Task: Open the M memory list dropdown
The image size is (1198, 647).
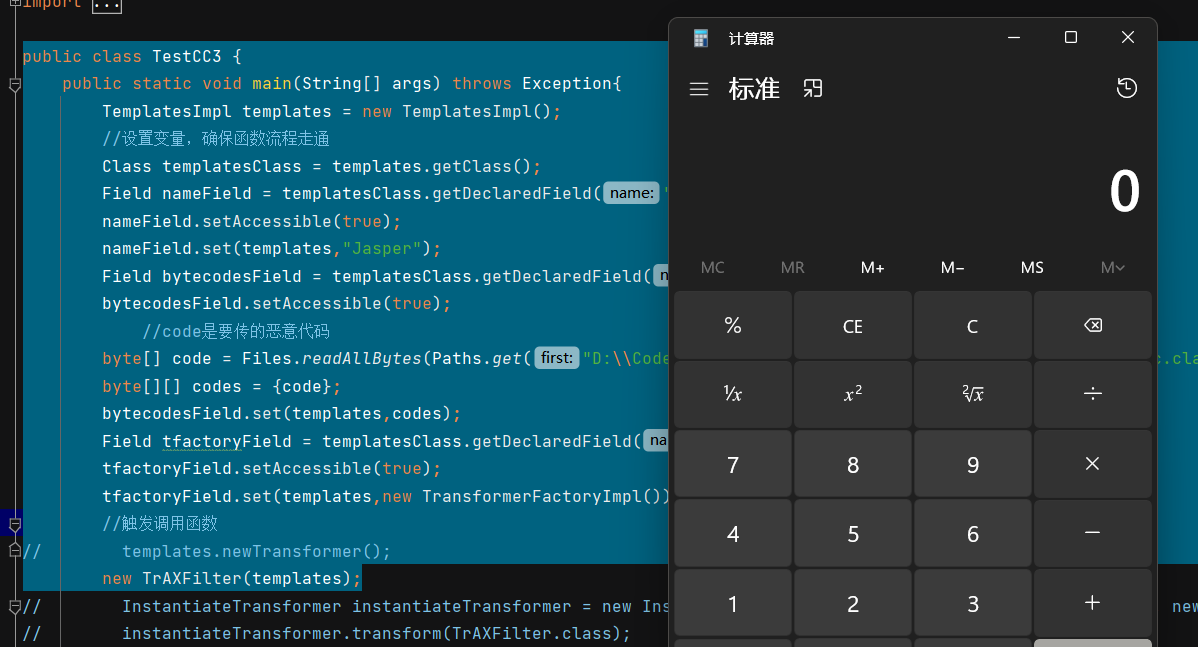Action: (1112, 267)
